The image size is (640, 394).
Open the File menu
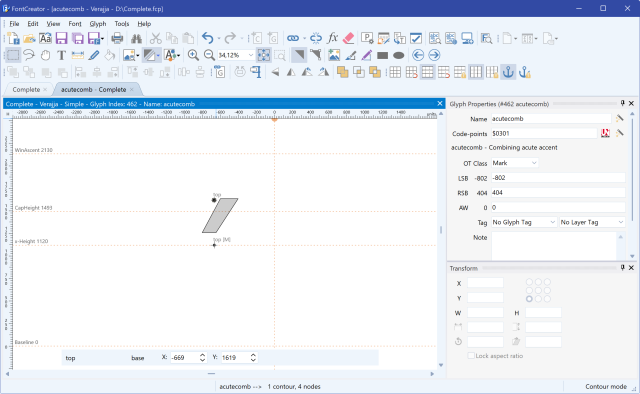tap(14, 24)
